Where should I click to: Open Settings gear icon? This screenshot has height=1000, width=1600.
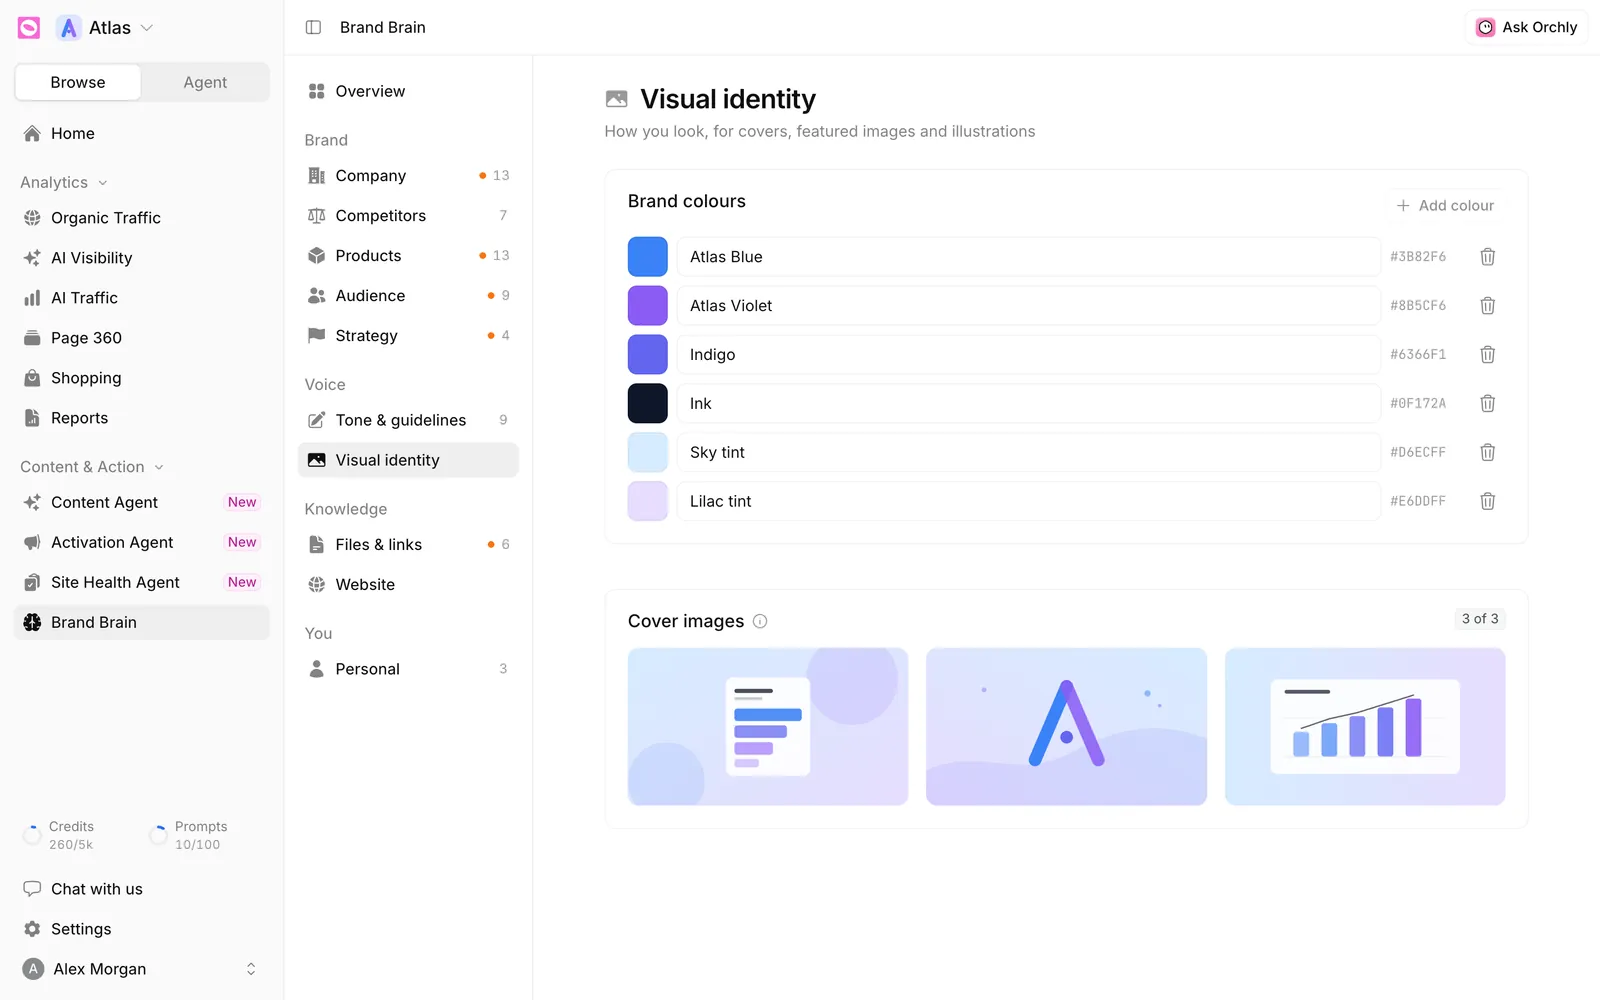click(32, 929)
